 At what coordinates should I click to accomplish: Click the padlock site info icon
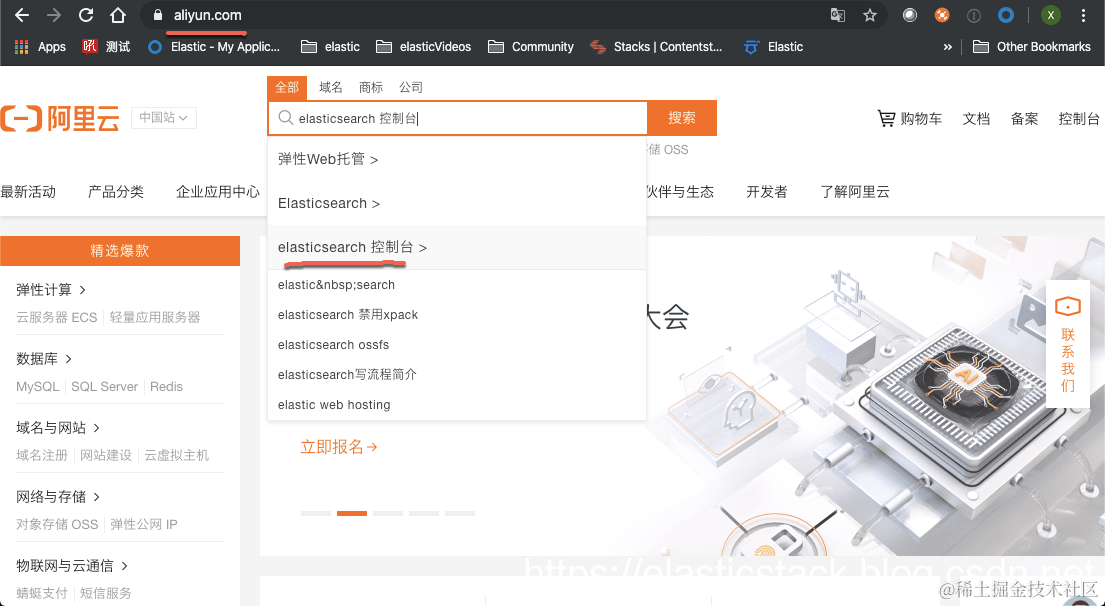click(x=157, y=15)
